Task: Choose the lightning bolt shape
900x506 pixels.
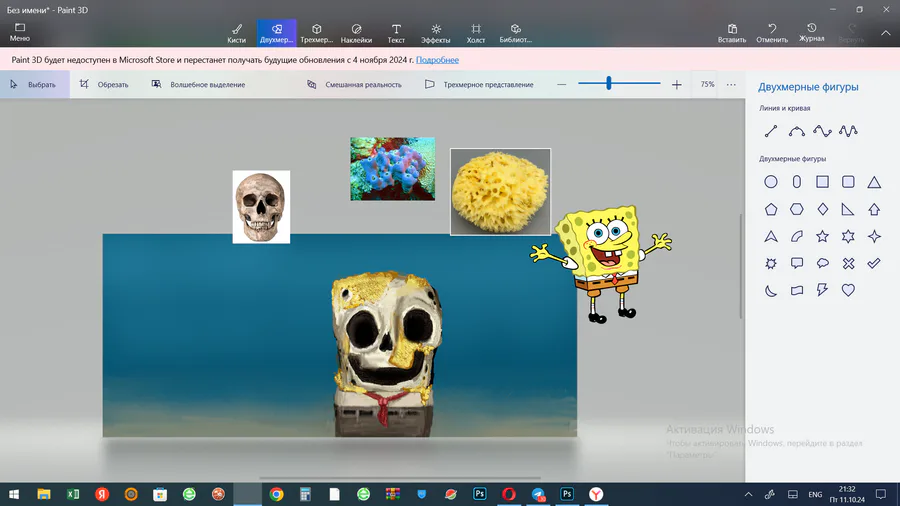Action: pos(823,290)
